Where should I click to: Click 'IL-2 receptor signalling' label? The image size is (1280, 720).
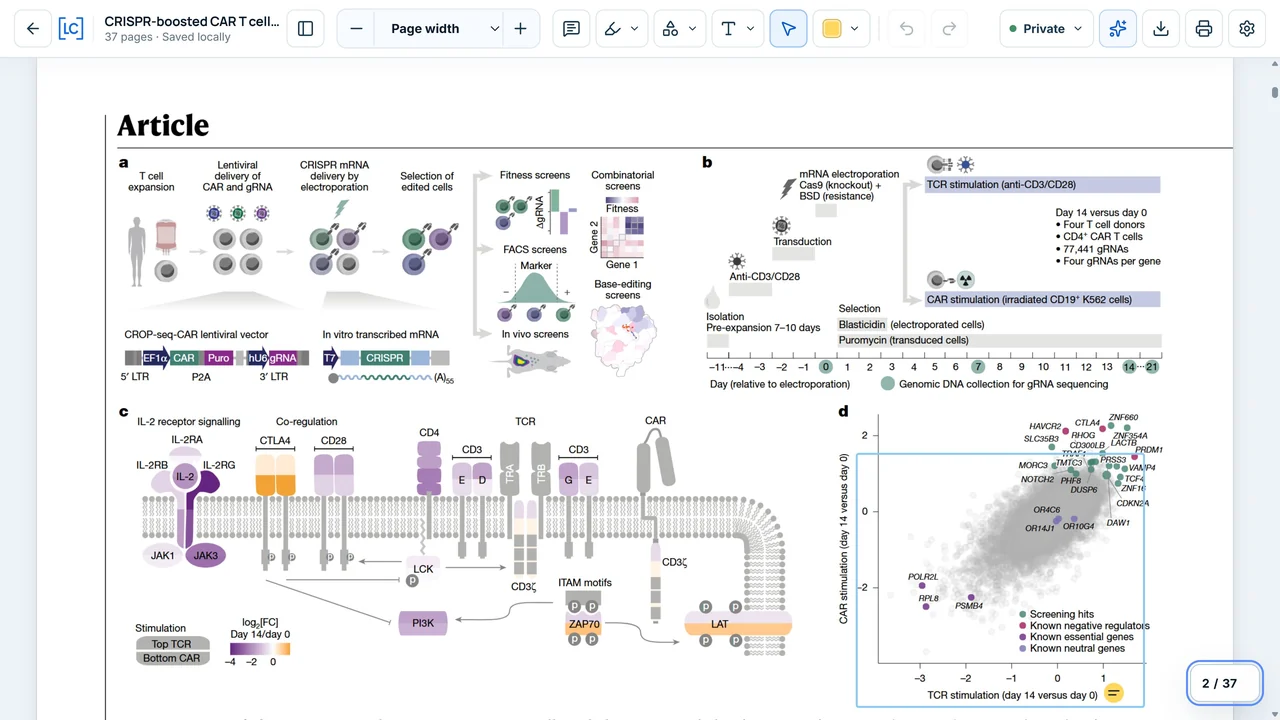coord(189,422)
